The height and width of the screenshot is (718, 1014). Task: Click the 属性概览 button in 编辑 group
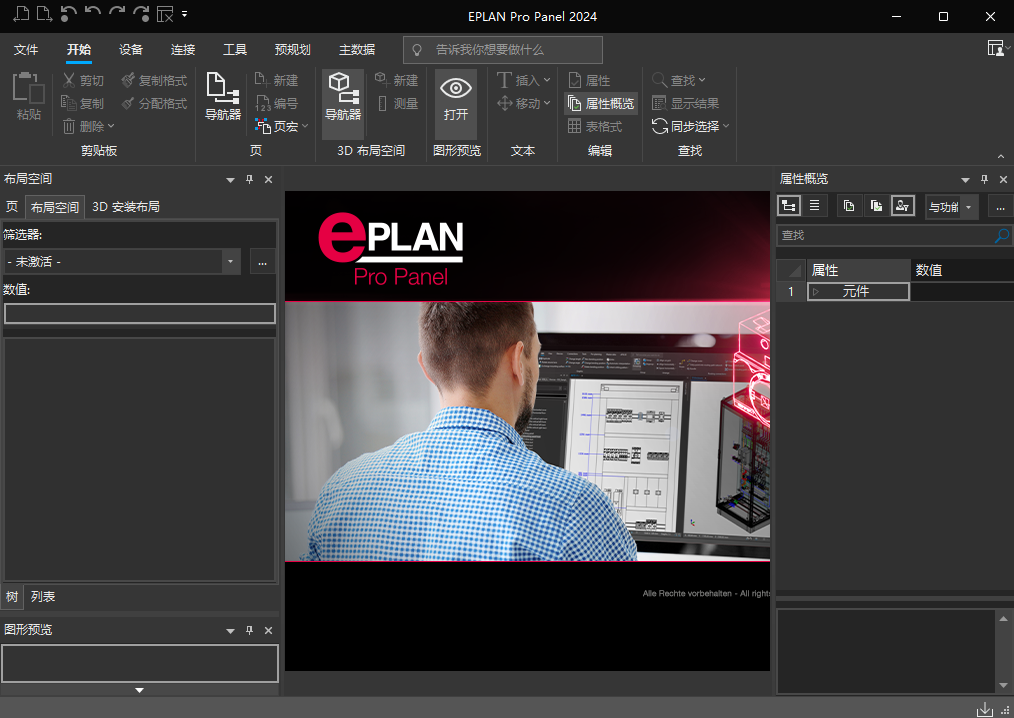[601, 103]
